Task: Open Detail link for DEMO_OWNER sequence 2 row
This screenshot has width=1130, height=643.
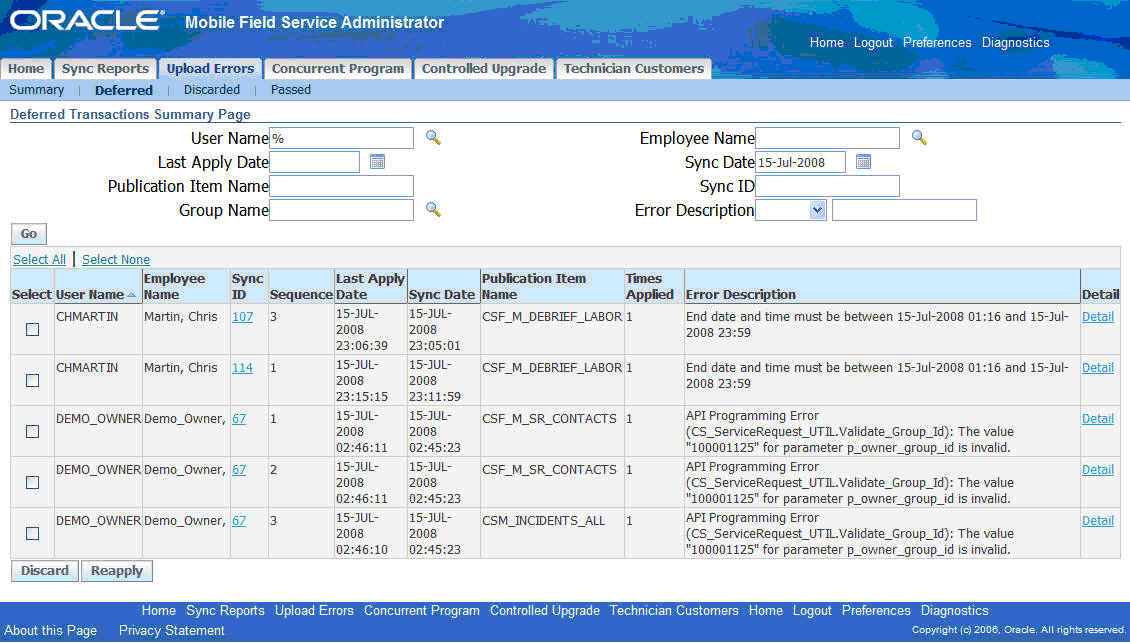Action: 1098,469
